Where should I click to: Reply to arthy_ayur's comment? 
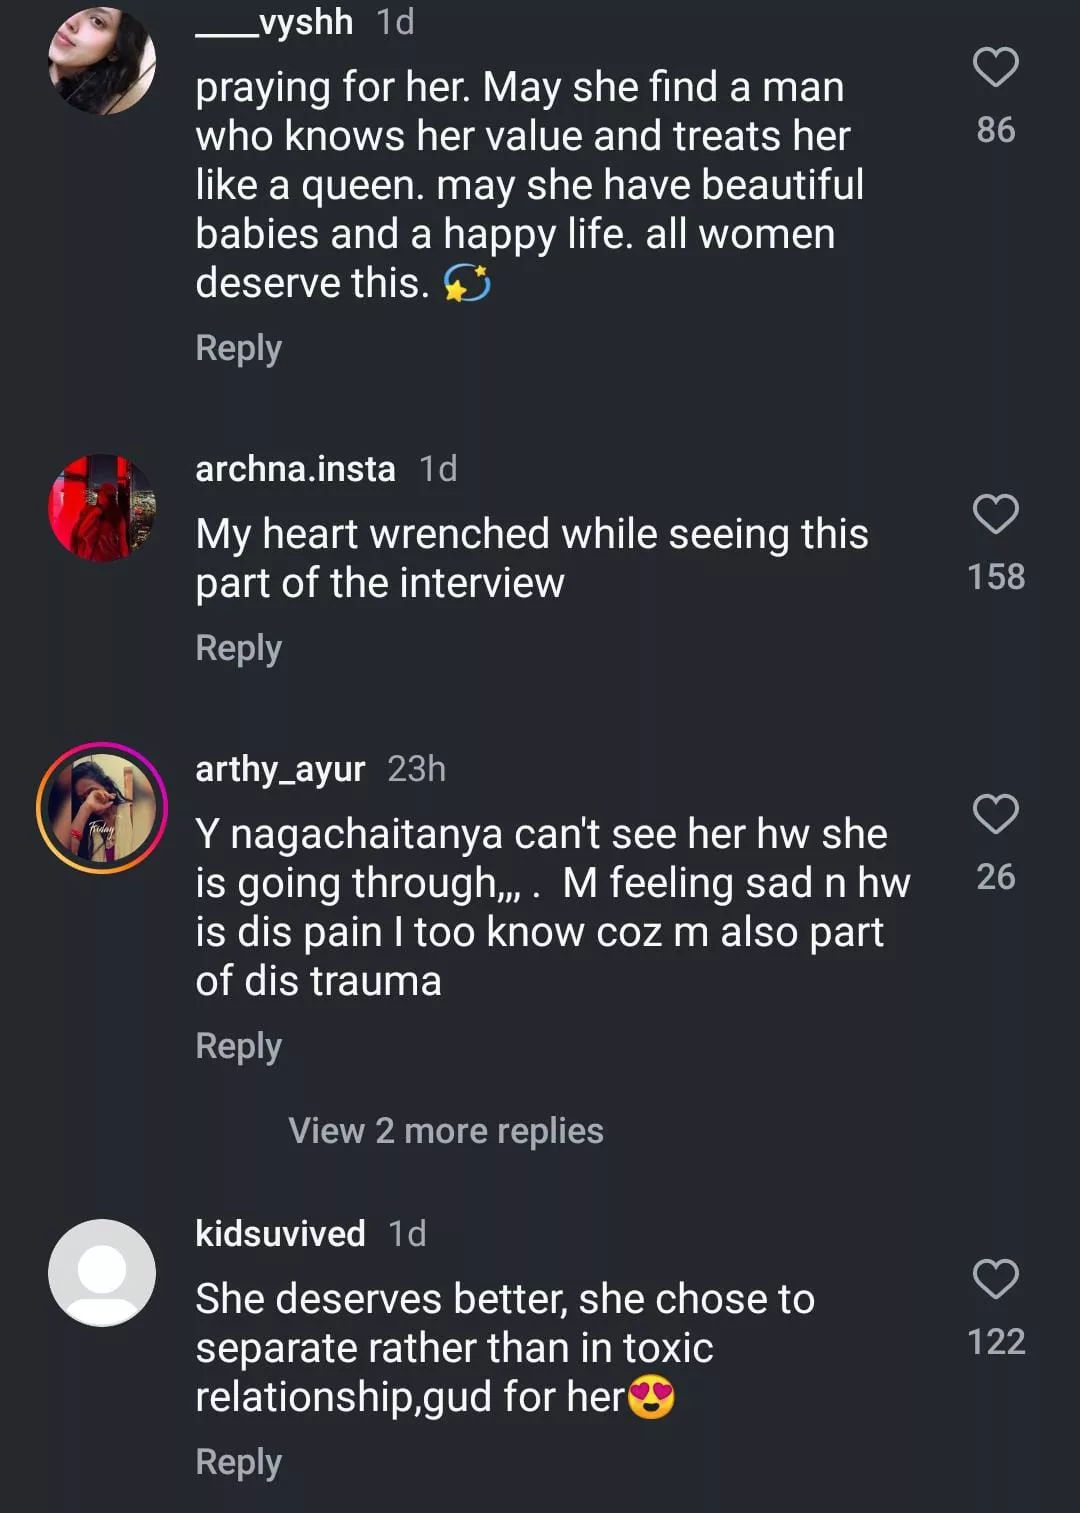[239, 1046]
